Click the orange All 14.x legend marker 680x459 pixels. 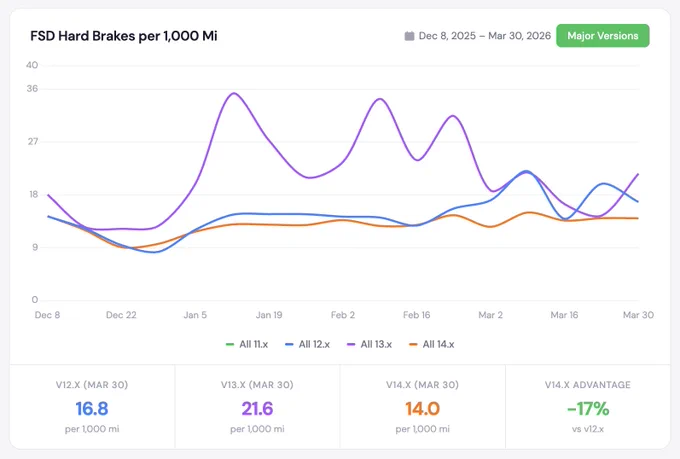pos(413,344)
